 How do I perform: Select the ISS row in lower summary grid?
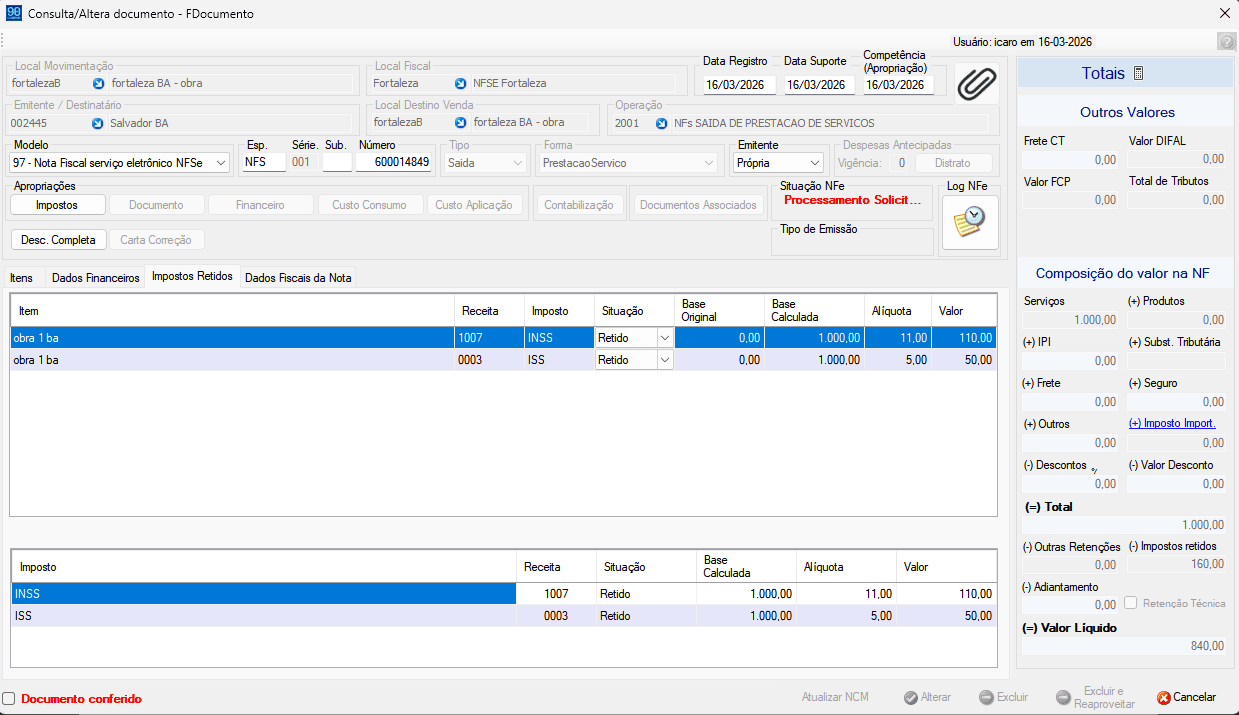pos(503,616)
